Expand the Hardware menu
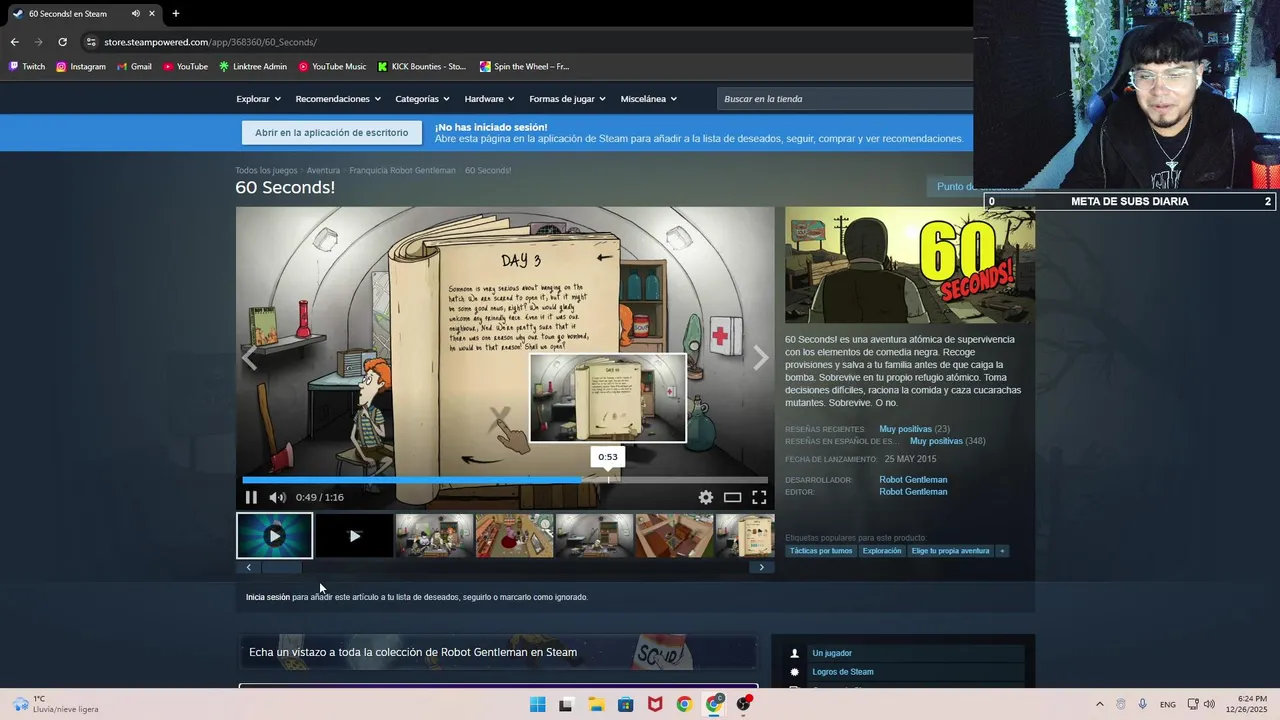The height and width of the screenshot is (720, 1280). tap(489, 99)
